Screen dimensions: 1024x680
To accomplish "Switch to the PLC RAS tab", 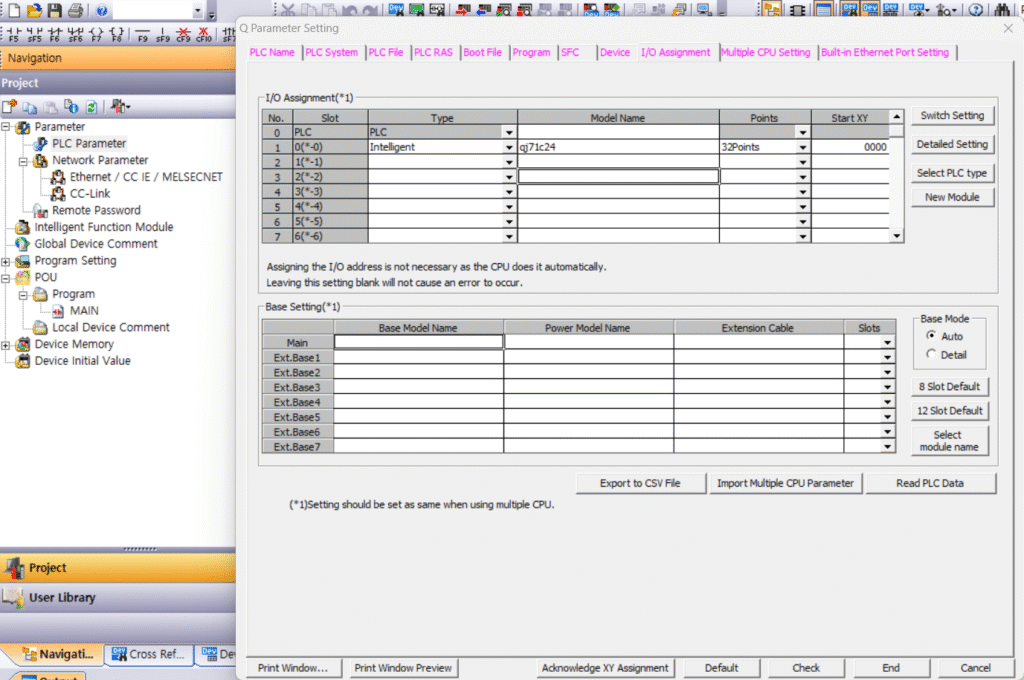I will pos(434,52).
